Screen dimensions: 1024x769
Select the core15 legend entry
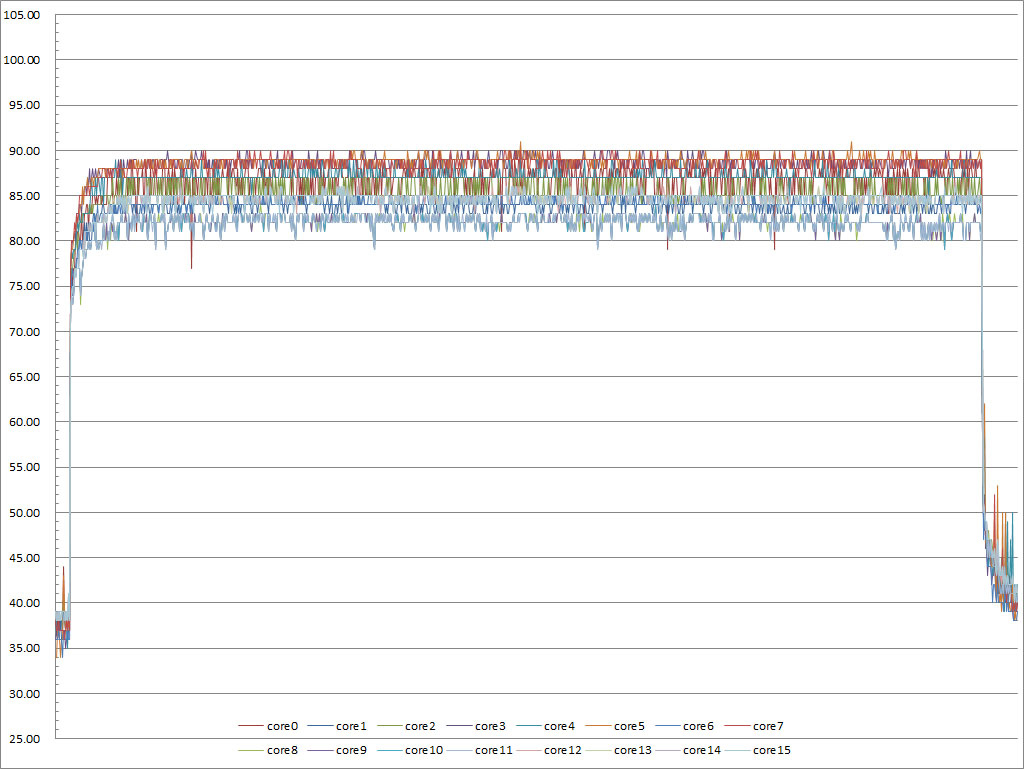click(x=758, y=750)
